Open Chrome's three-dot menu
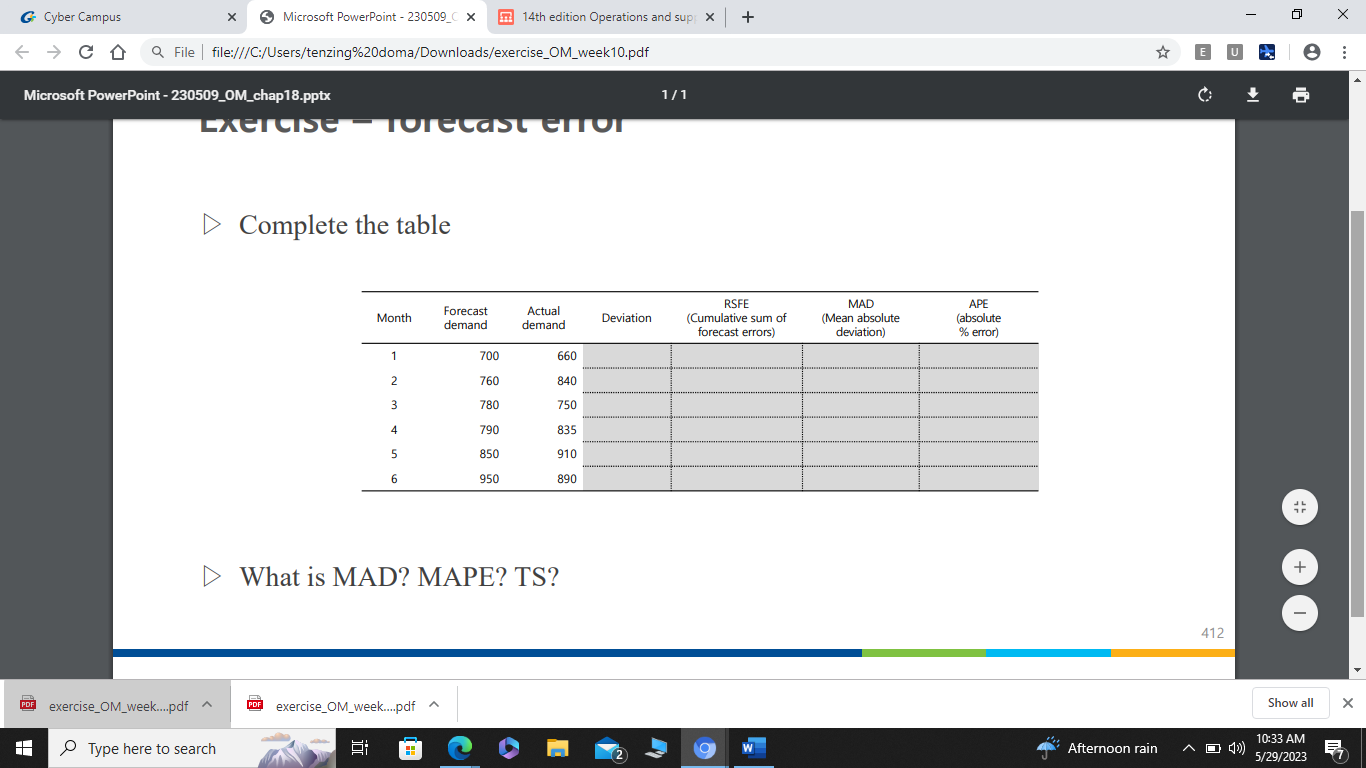The width and height of the screenshot is (1366, 768). [x=1343, y=51]
